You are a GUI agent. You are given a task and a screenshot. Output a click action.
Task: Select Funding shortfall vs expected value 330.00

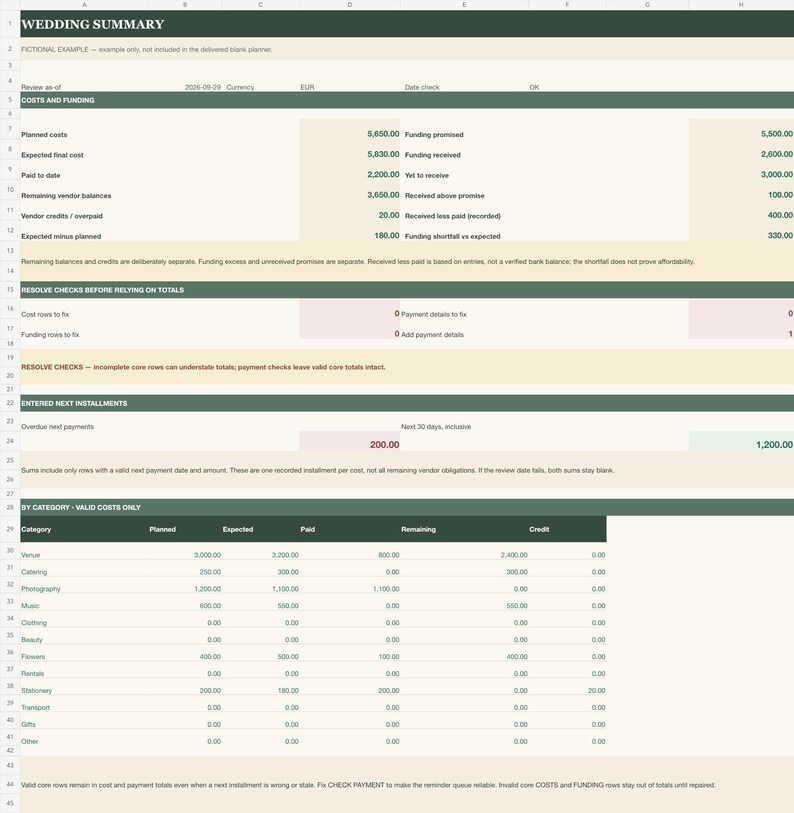[x=780, y=235]
